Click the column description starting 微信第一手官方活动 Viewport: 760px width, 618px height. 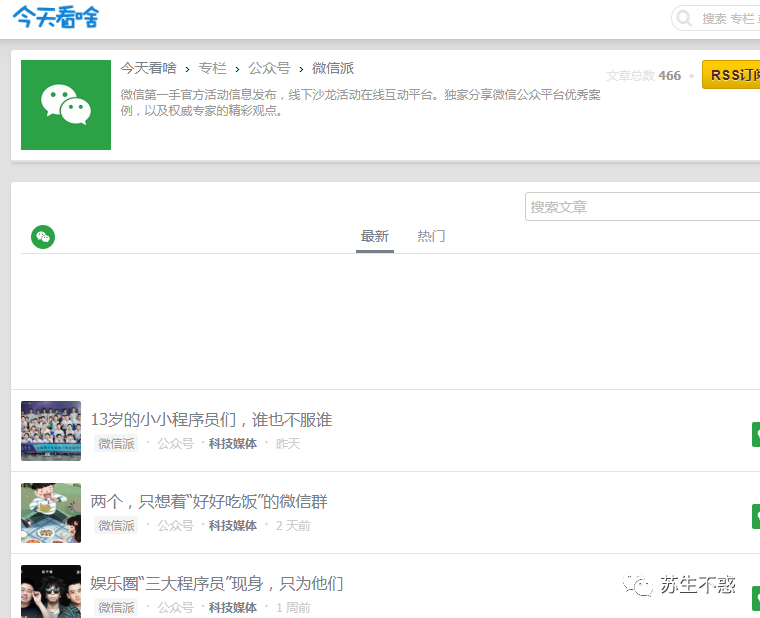point(361,102)
